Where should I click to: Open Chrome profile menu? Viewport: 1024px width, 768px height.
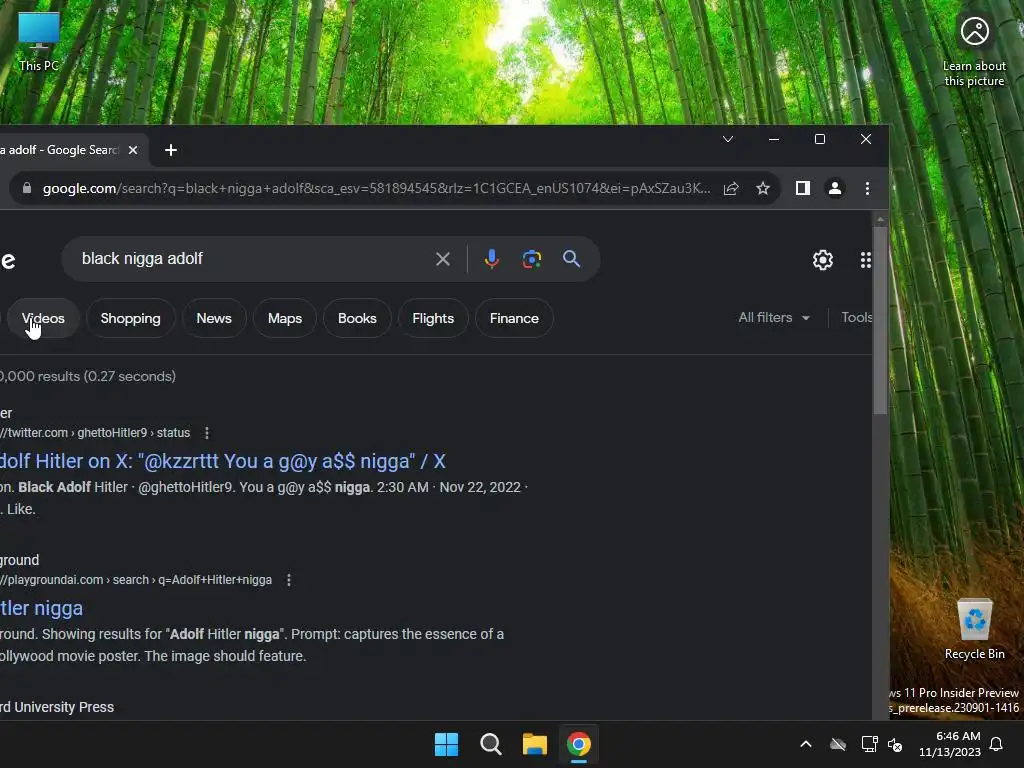click(835, 189)
